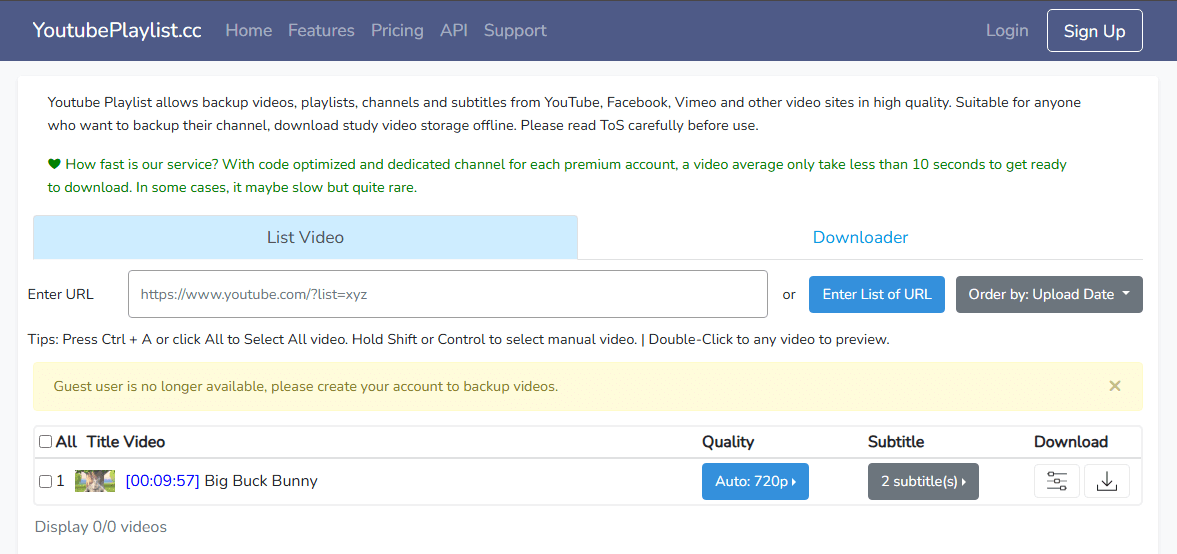Expand the Auto: 720p quality selector
The width and height of the screenshot is (1177, 554).
coord(755,481)
